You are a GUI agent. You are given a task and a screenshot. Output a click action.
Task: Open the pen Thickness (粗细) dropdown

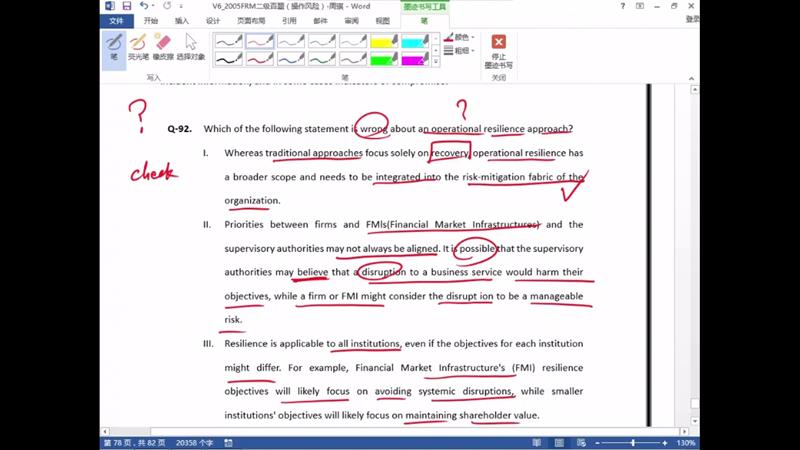pos(459,51)
